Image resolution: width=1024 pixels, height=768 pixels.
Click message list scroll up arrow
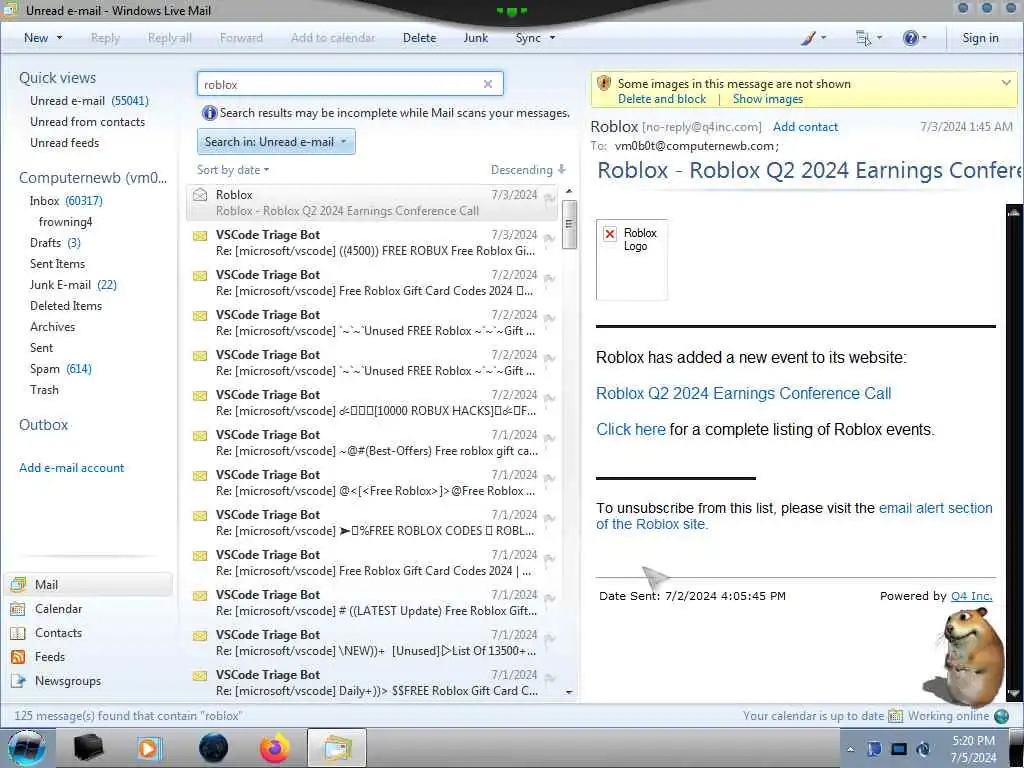click(x=569, y=191)
